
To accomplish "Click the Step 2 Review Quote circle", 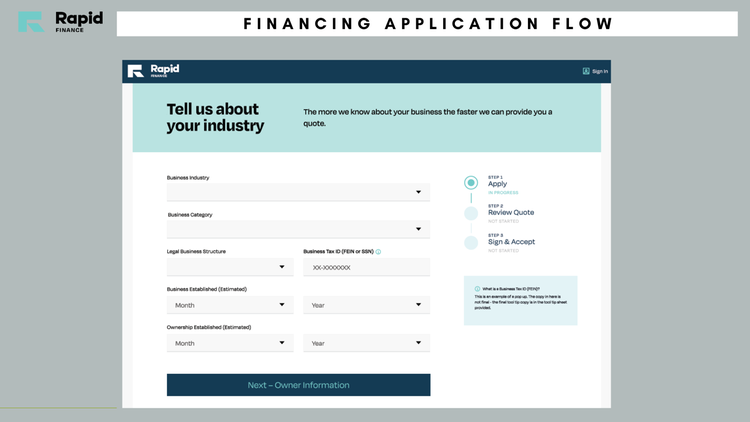I will (471, 213).
